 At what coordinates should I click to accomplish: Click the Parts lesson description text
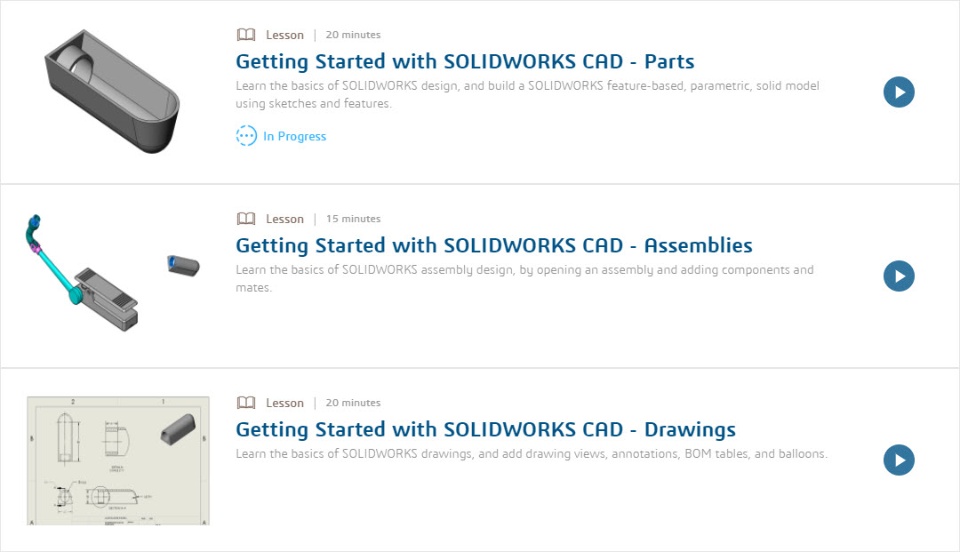pos(527,95)
